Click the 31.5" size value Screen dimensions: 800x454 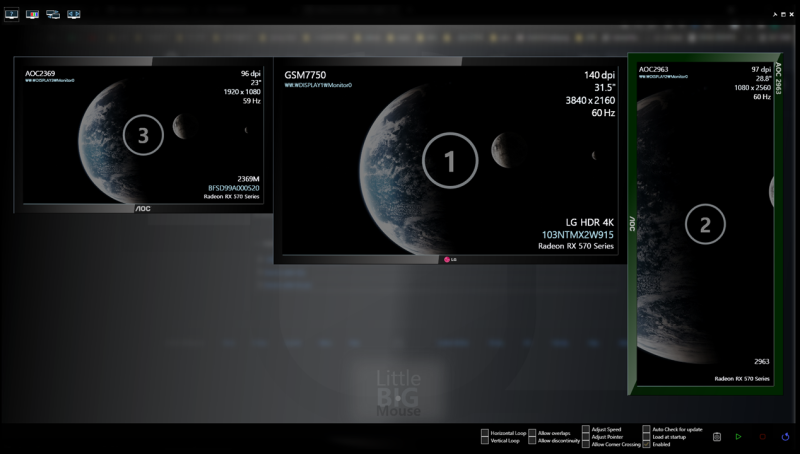tap(605, 88)
